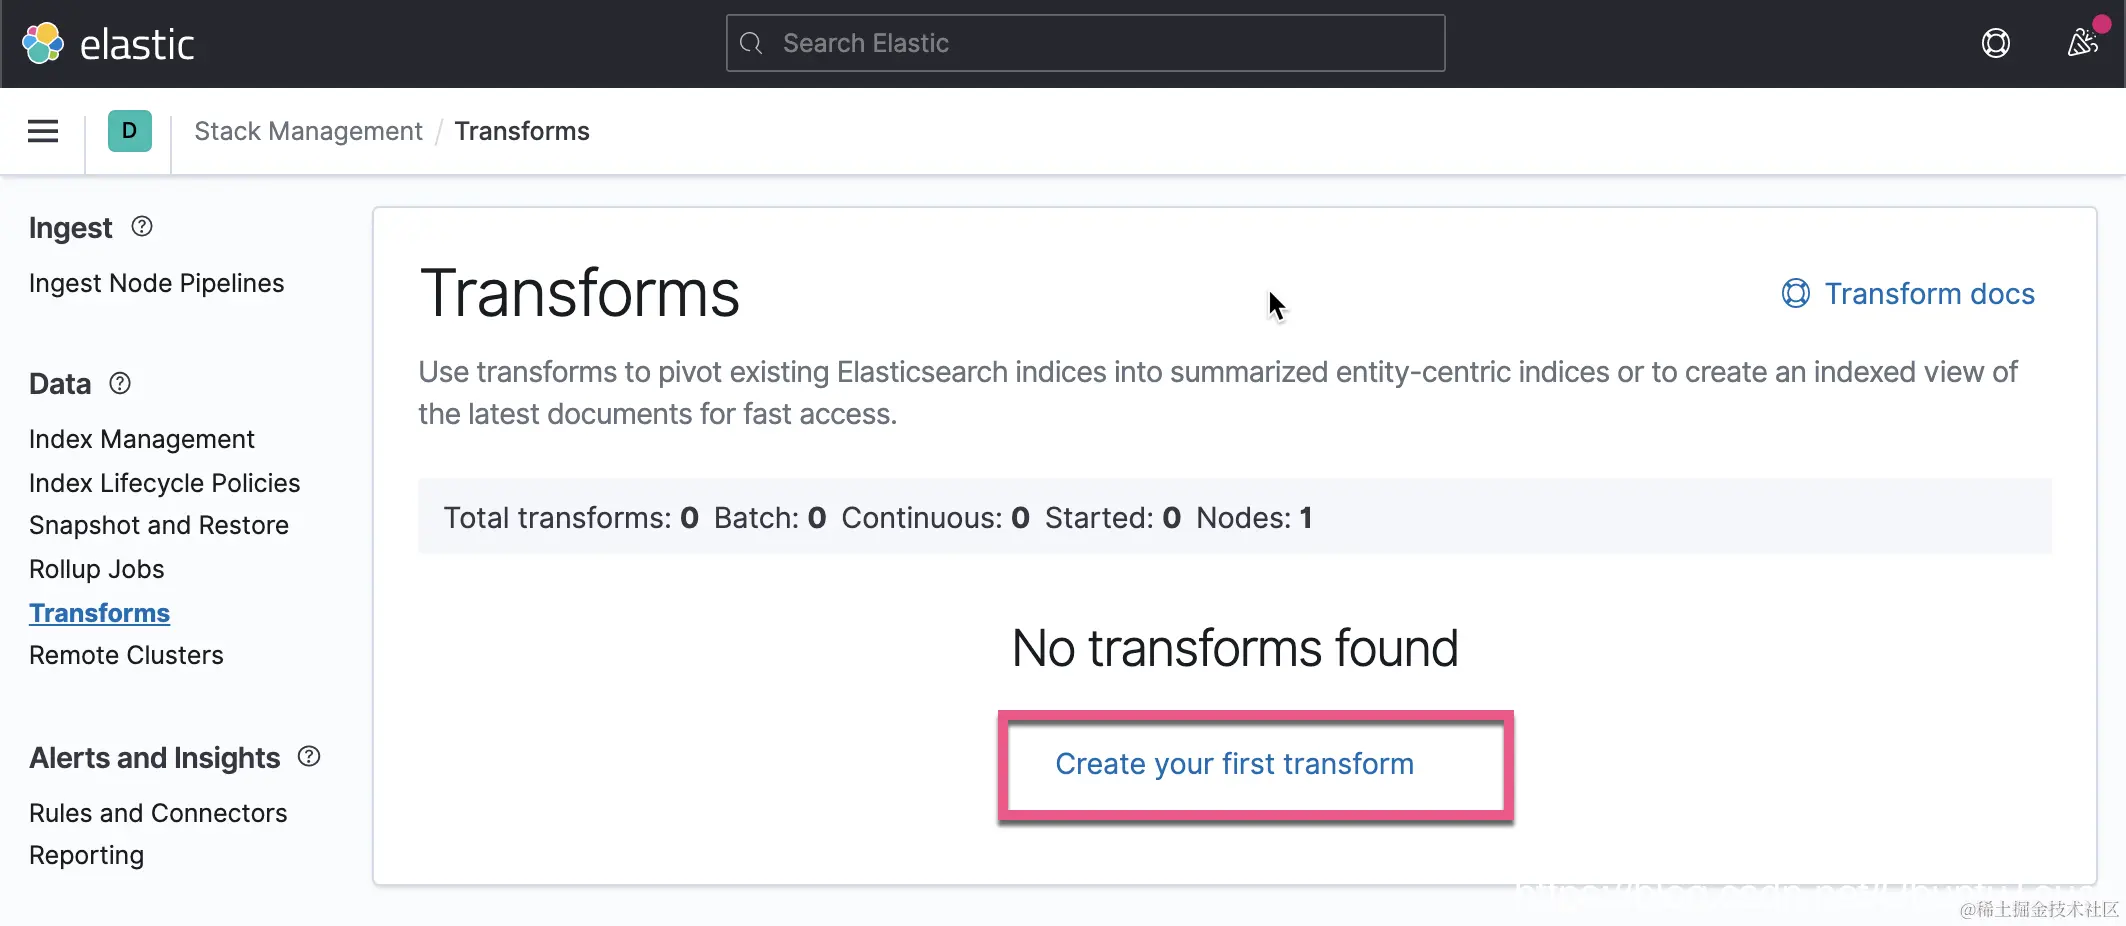Select Rollup Jobs in sidebar

pos(96,569)
